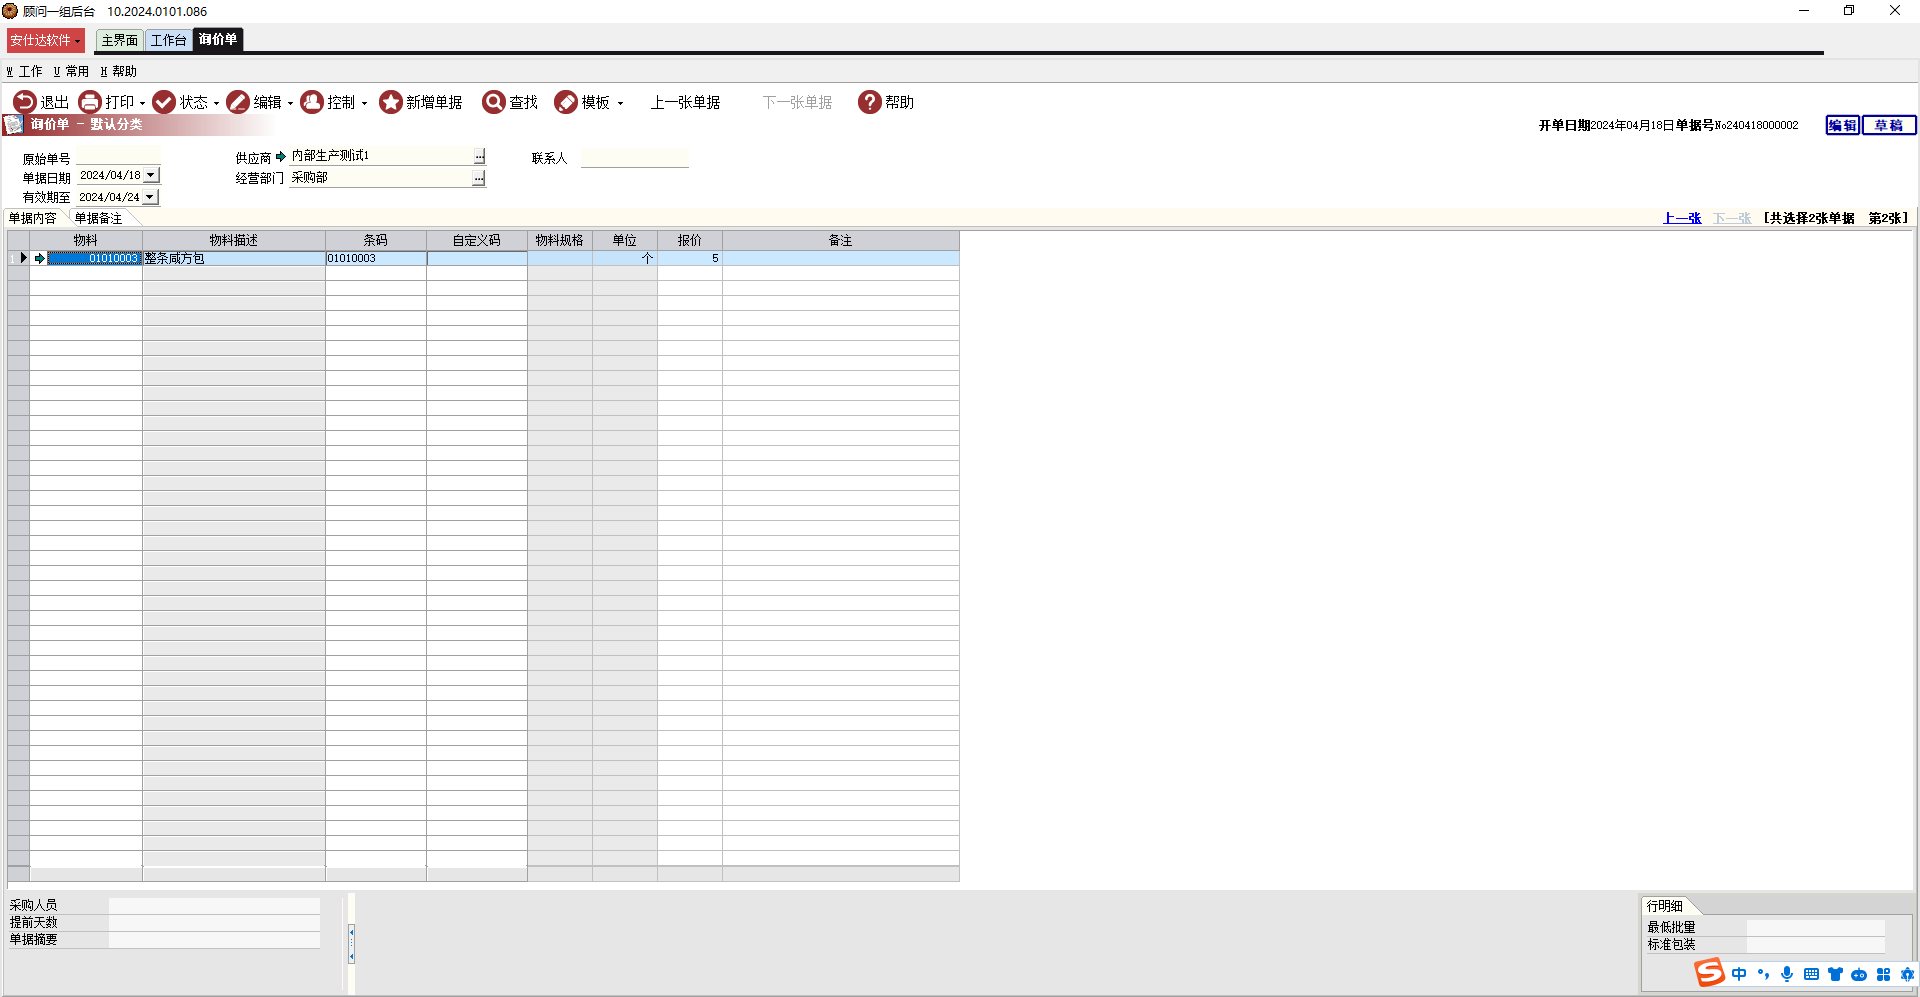Click the document icon beside 询价单 - 默认分类
This screenshot has width=1920, height=997.
(x=14, y=125)
